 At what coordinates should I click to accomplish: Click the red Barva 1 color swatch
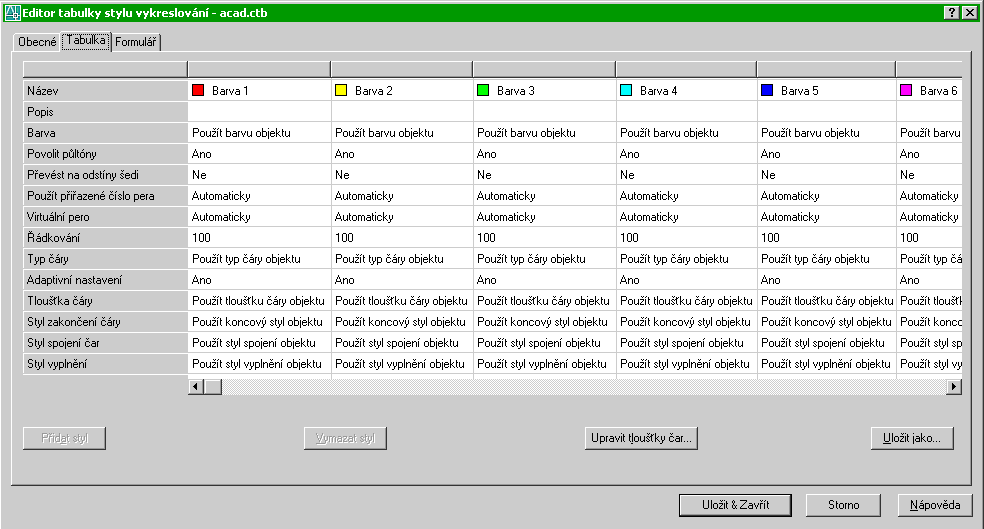[x=198, y=90]
